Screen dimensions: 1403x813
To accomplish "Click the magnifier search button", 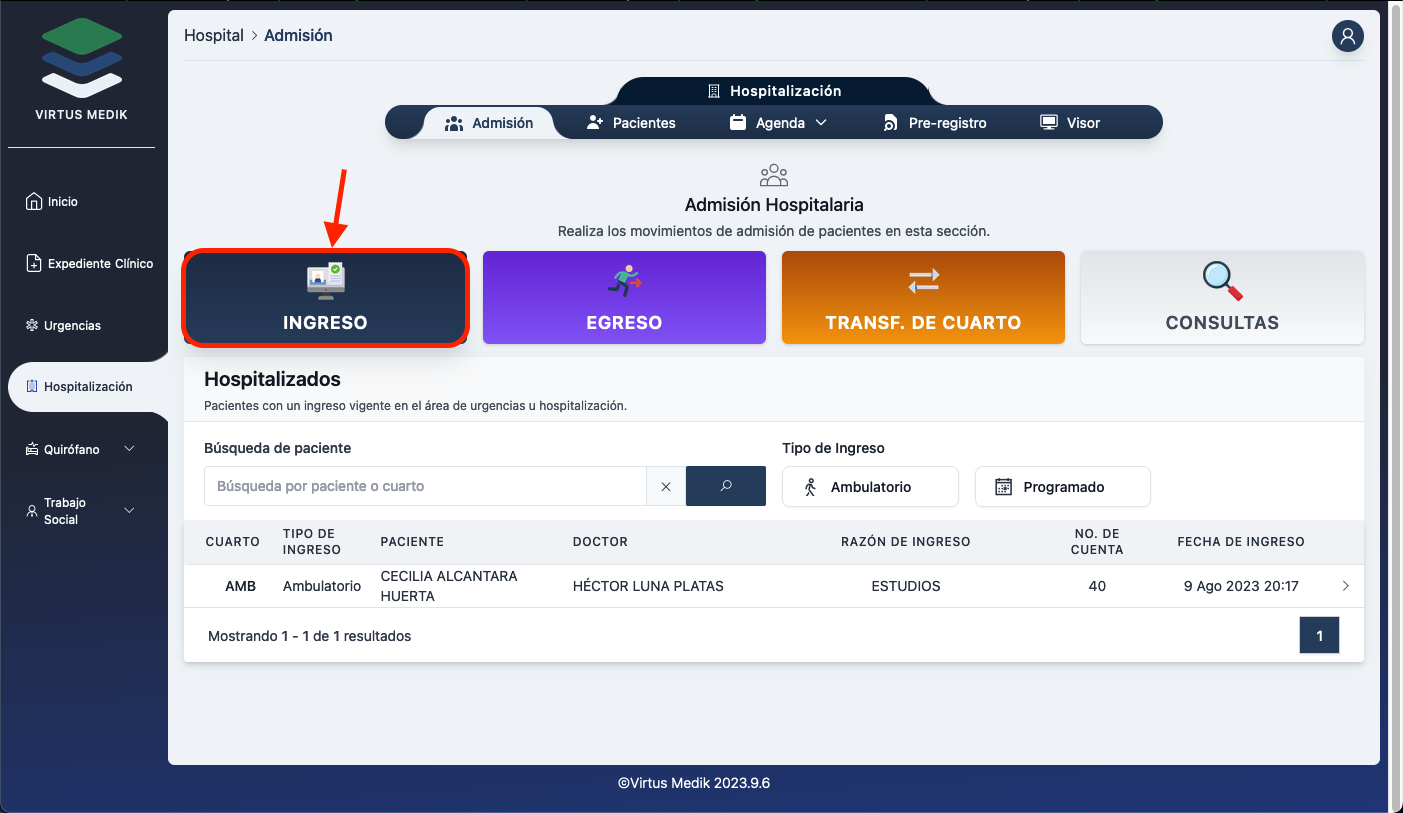I will coord(726,486).
